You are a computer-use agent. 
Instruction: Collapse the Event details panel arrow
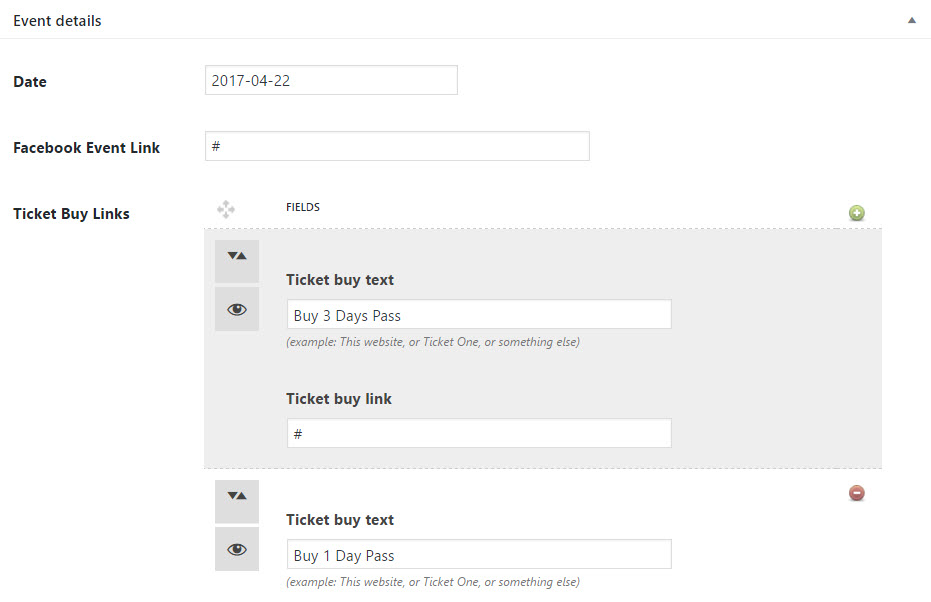[x=911, y=20]
